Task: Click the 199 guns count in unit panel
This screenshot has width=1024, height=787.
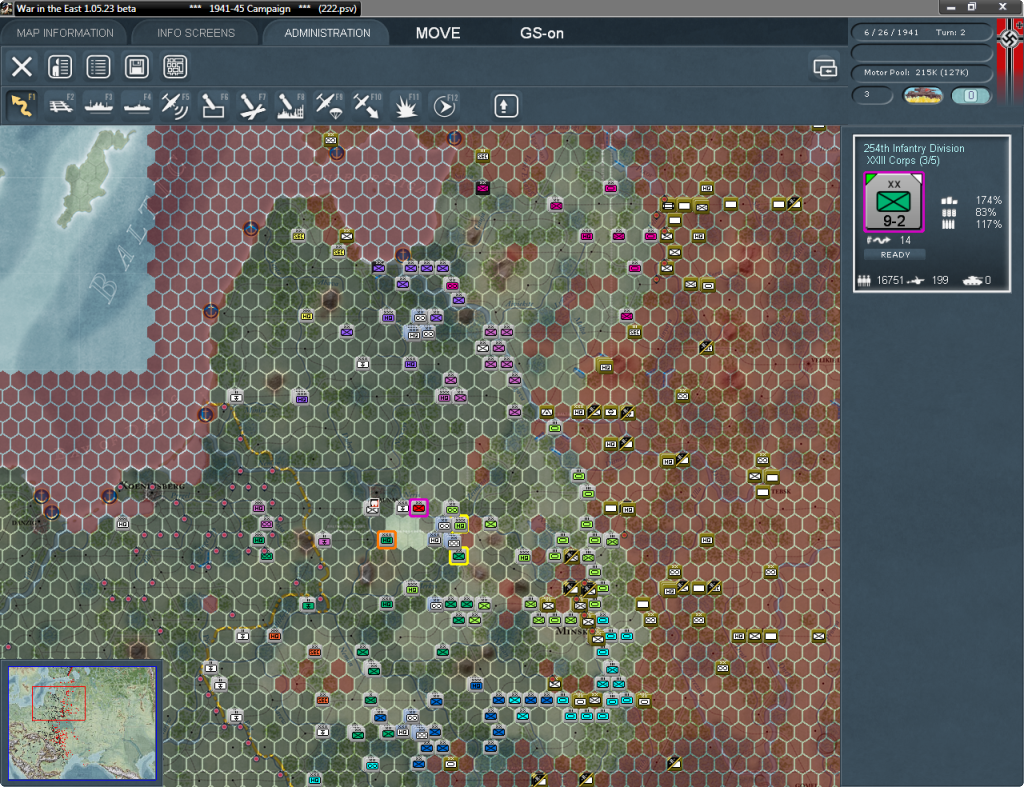Action: coord(940,280)
